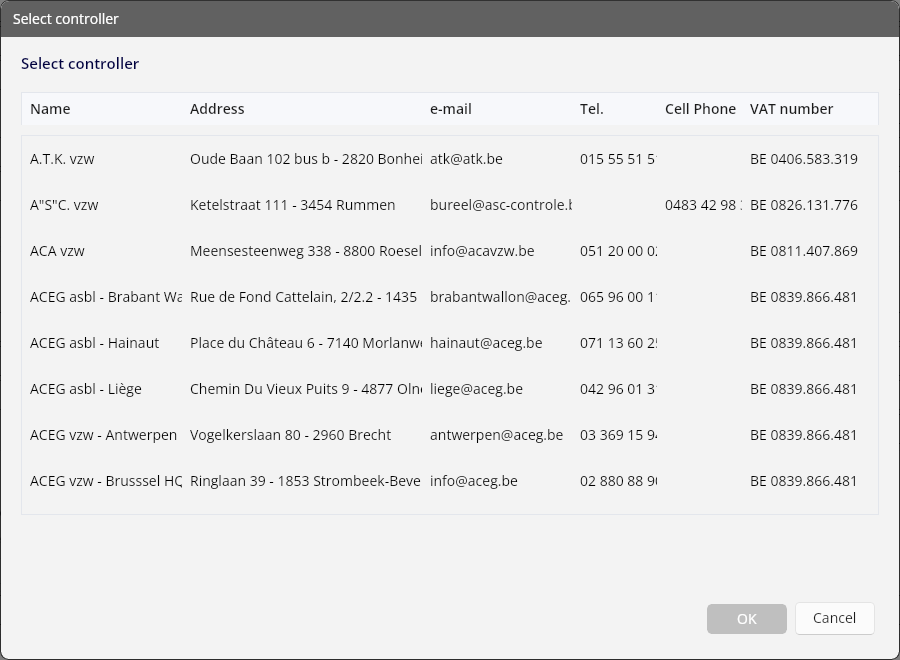Pick the ACEG asbl - Hainaut entry
900x660 pixels.
point(449,343)
